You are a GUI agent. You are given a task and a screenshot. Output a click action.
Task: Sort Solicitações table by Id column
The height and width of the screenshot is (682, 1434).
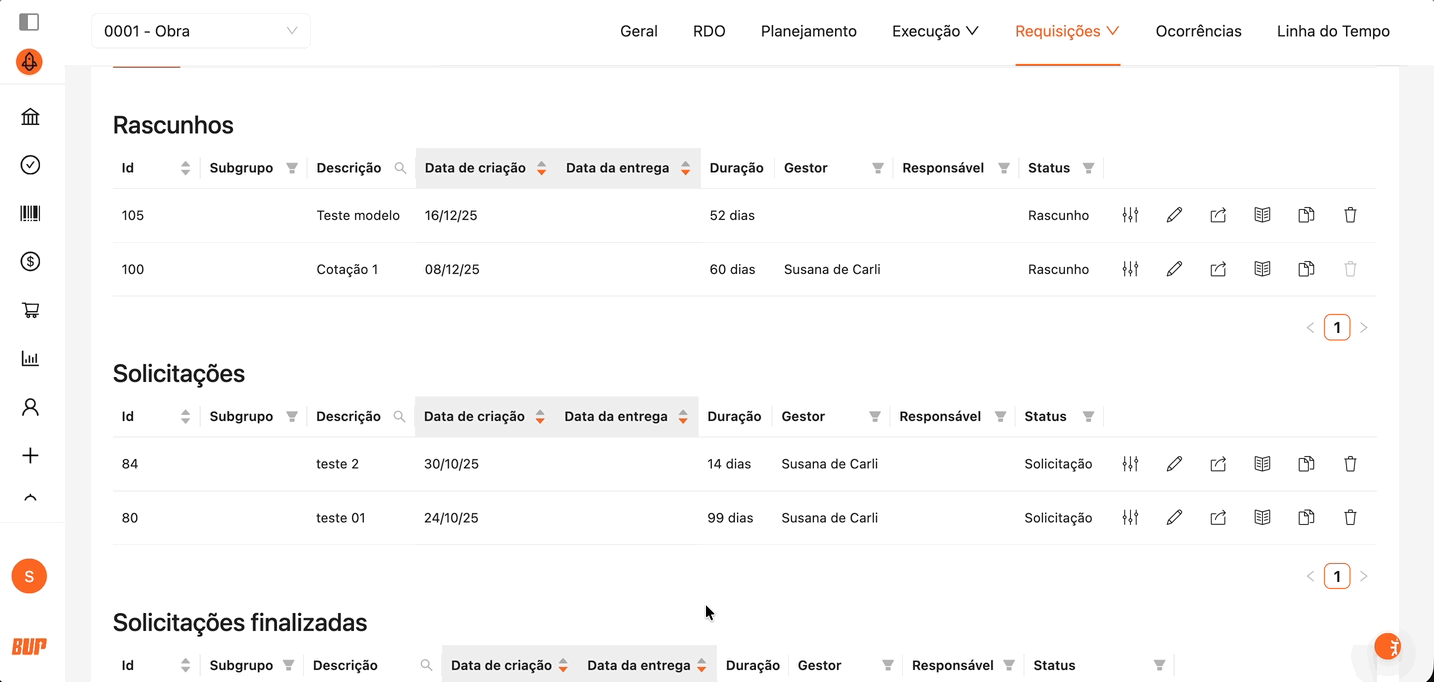tap(185, 417)
